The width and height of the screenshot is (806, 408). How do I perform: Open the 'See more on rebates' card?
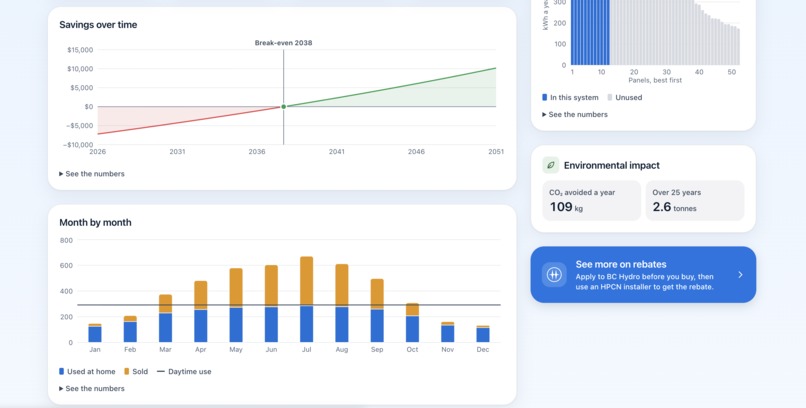[x=643, y=274]
